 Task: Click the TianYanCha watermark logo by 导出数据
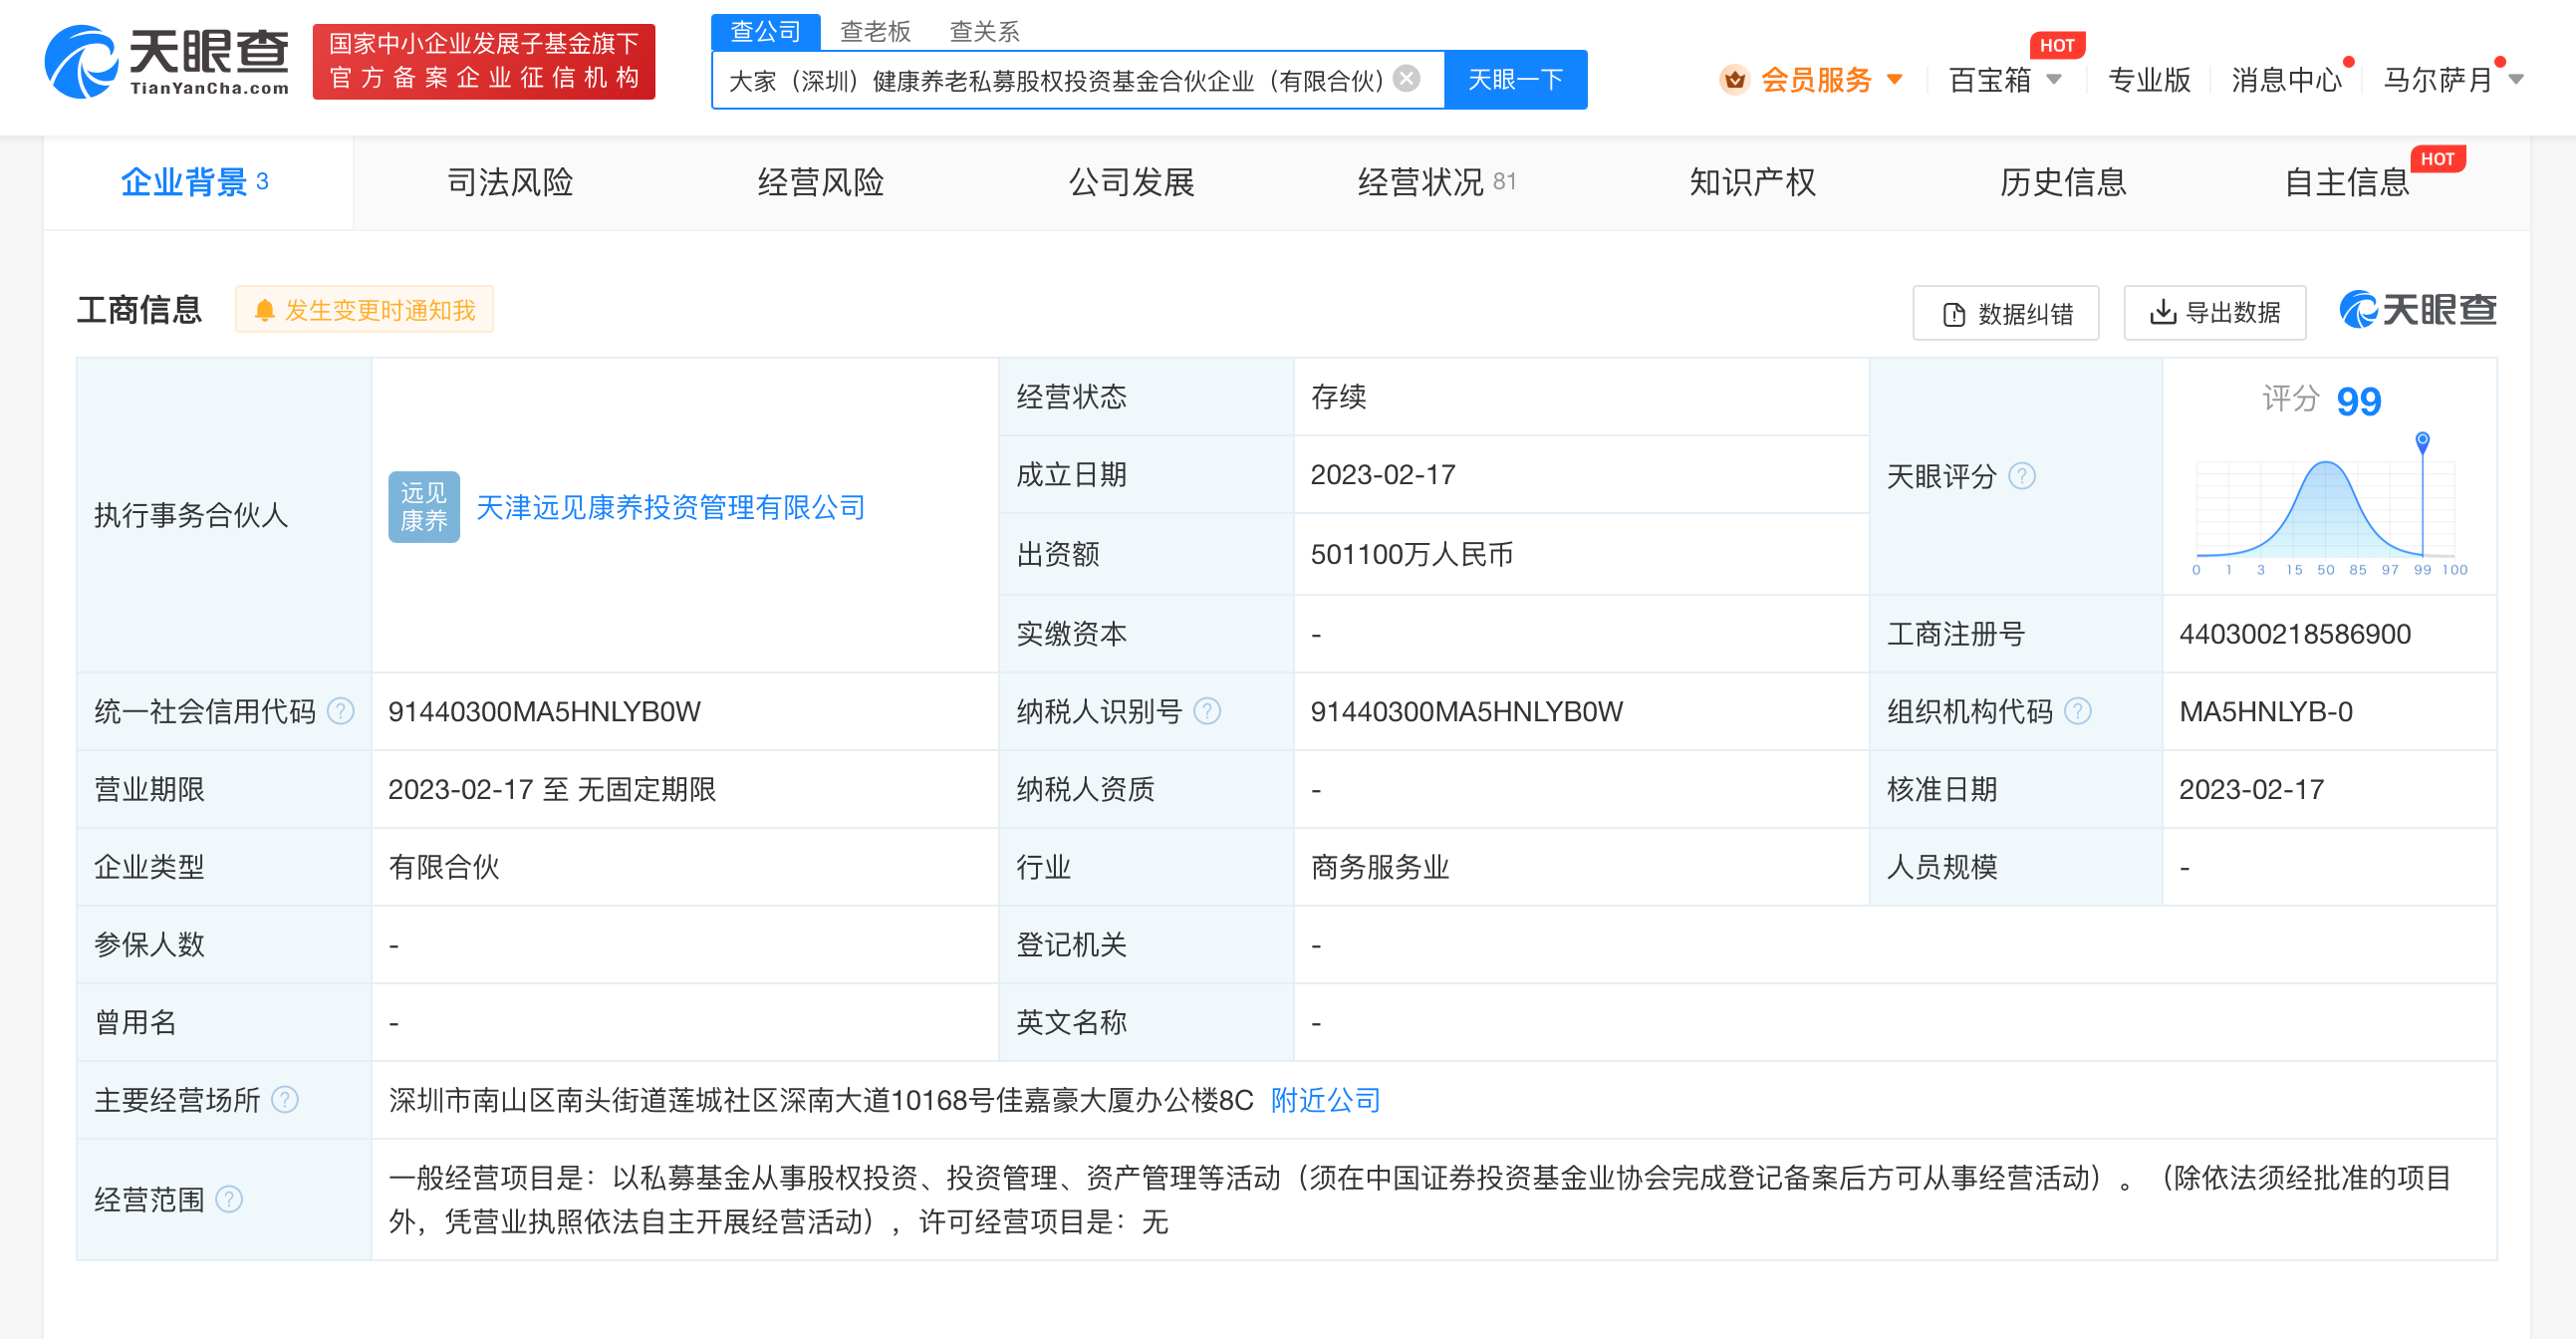tap(2417, 310)
